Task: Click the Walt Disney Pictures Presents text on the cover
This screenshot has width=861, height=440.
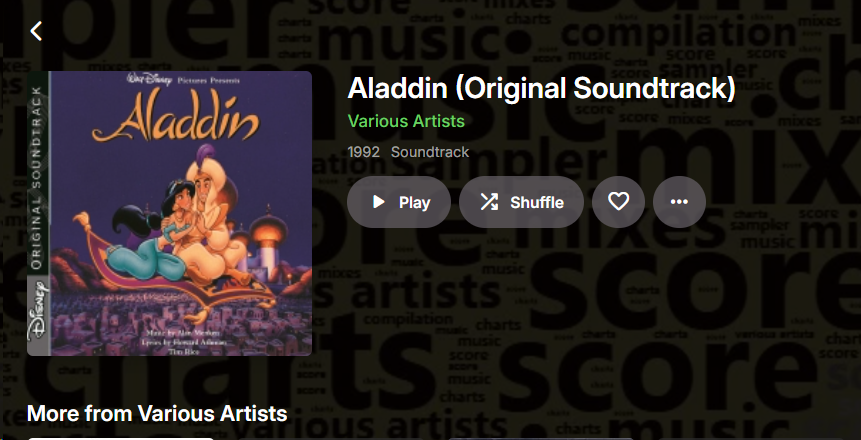Action: point(183,80)
